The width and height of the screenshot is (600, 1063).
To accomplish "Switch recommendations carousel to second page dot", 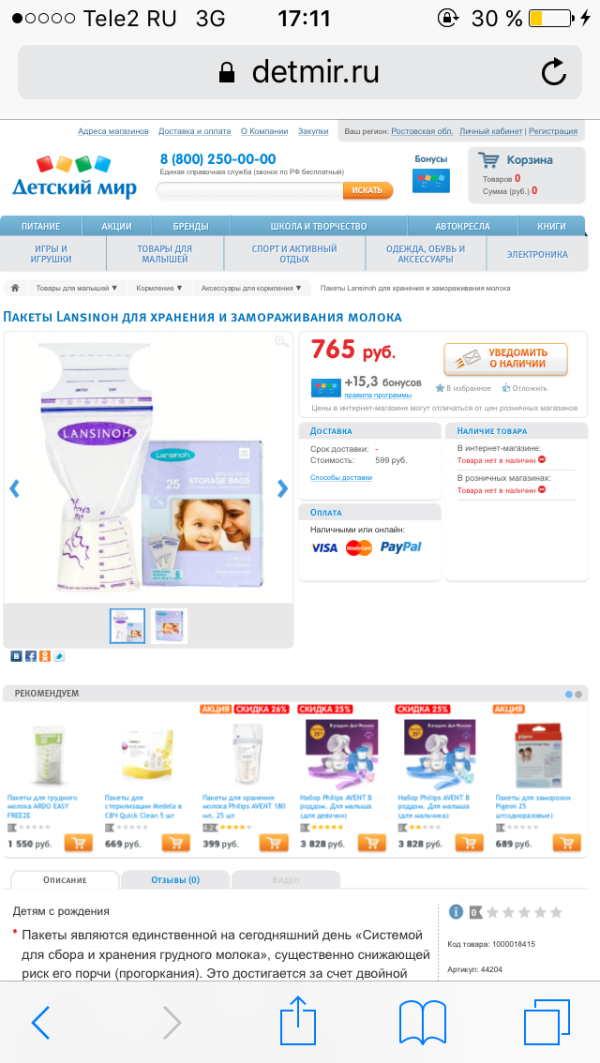I will (578, 694).
